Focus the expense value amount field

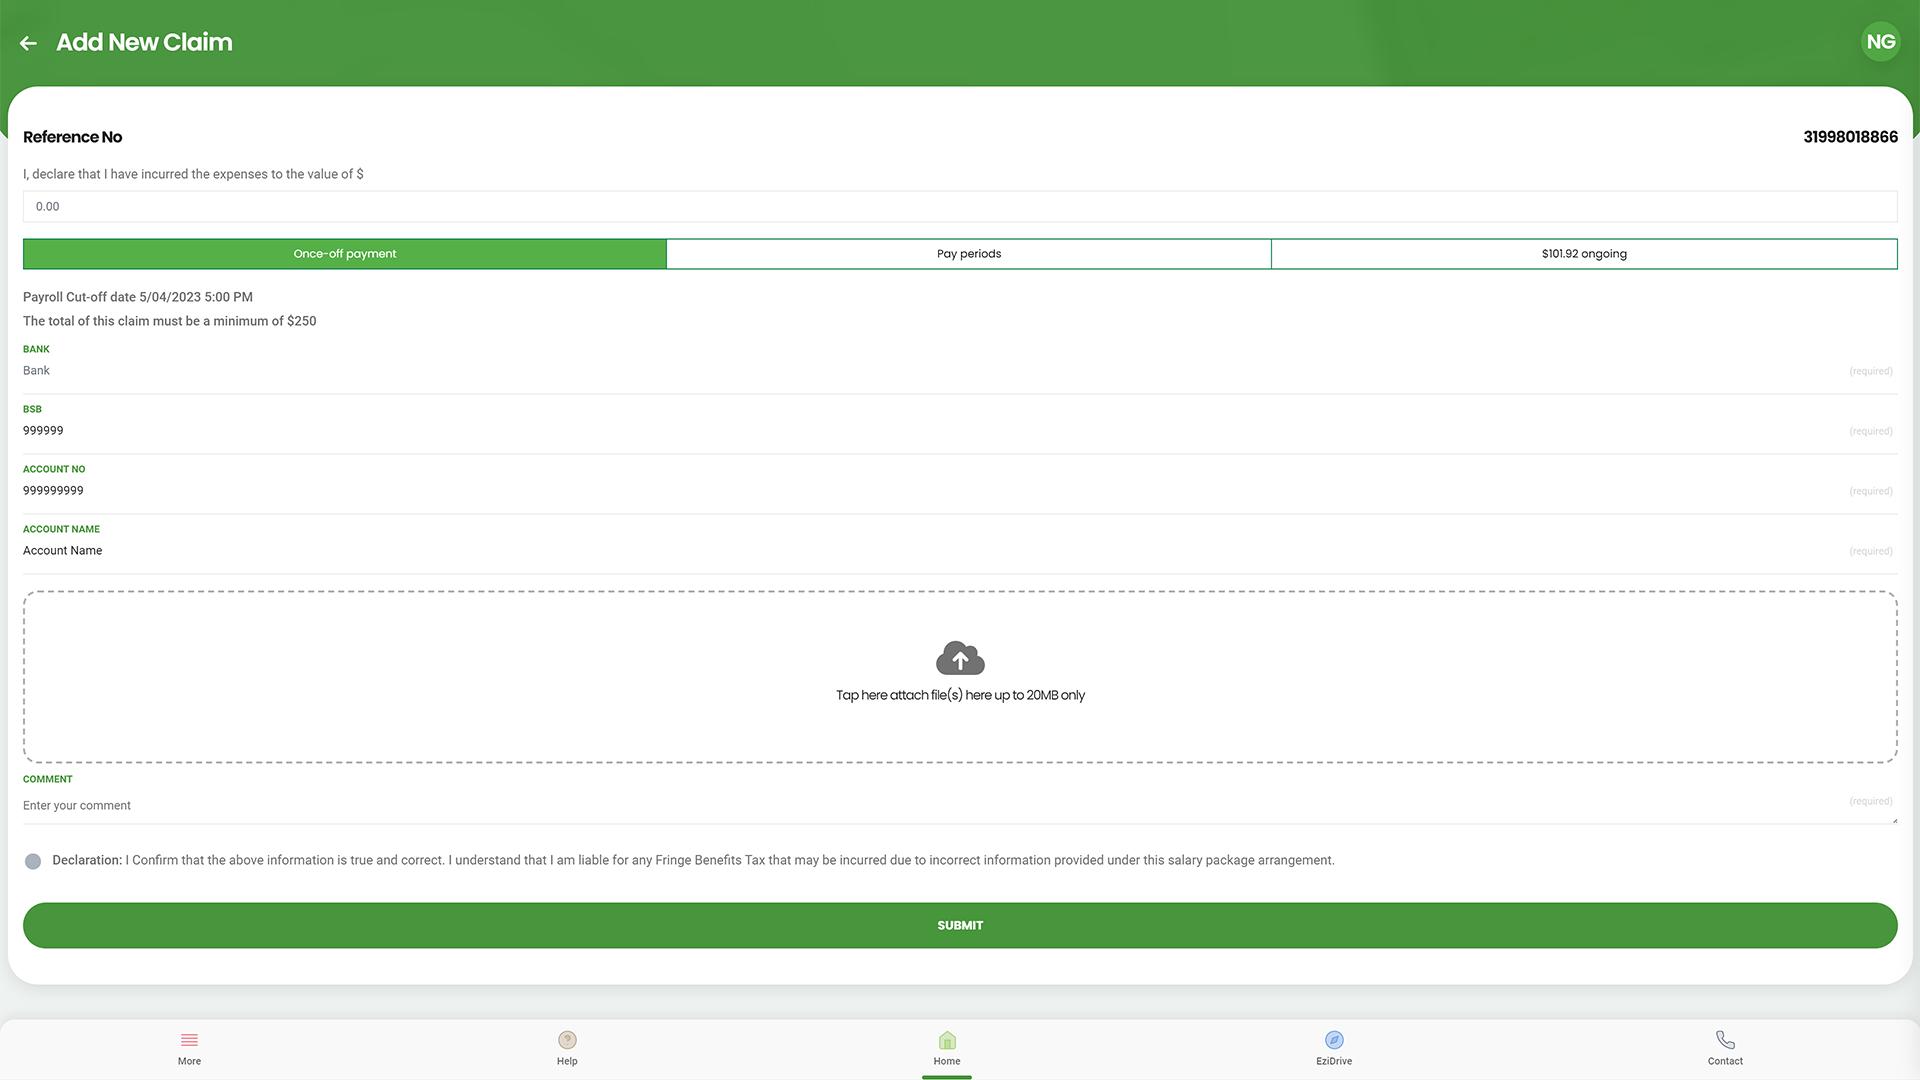[960, 206]
